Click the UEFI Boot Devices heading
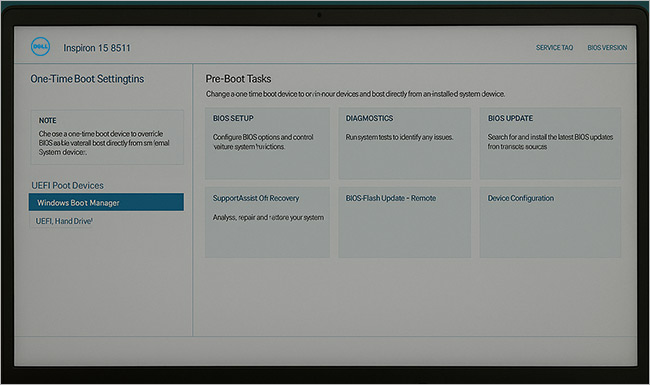The height and width of the screenshot is (385, 650). (68, 185)
